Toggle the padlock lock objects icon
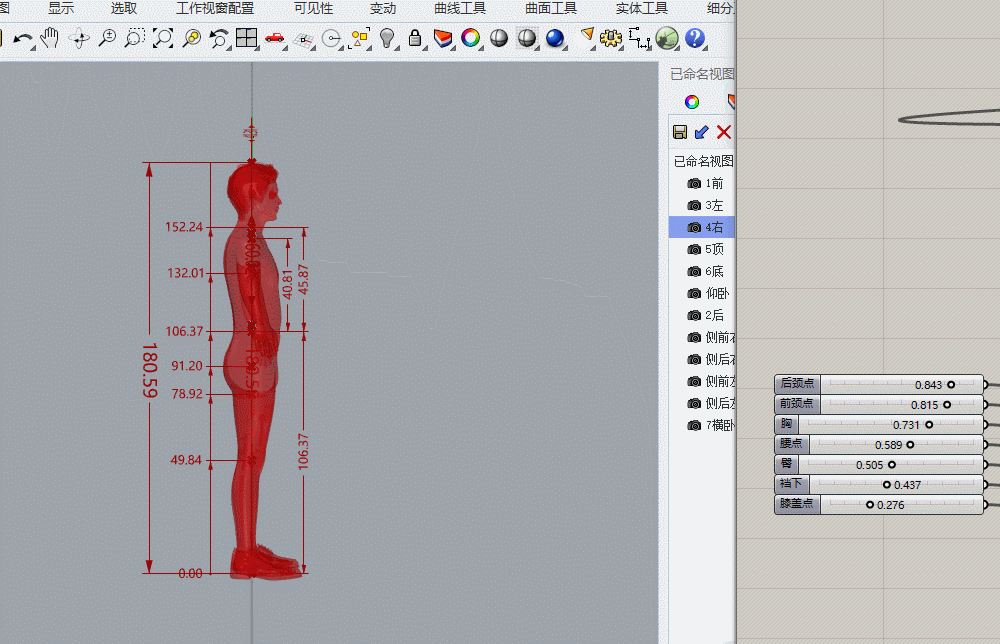1000x644 pixels. pos(415,39)
